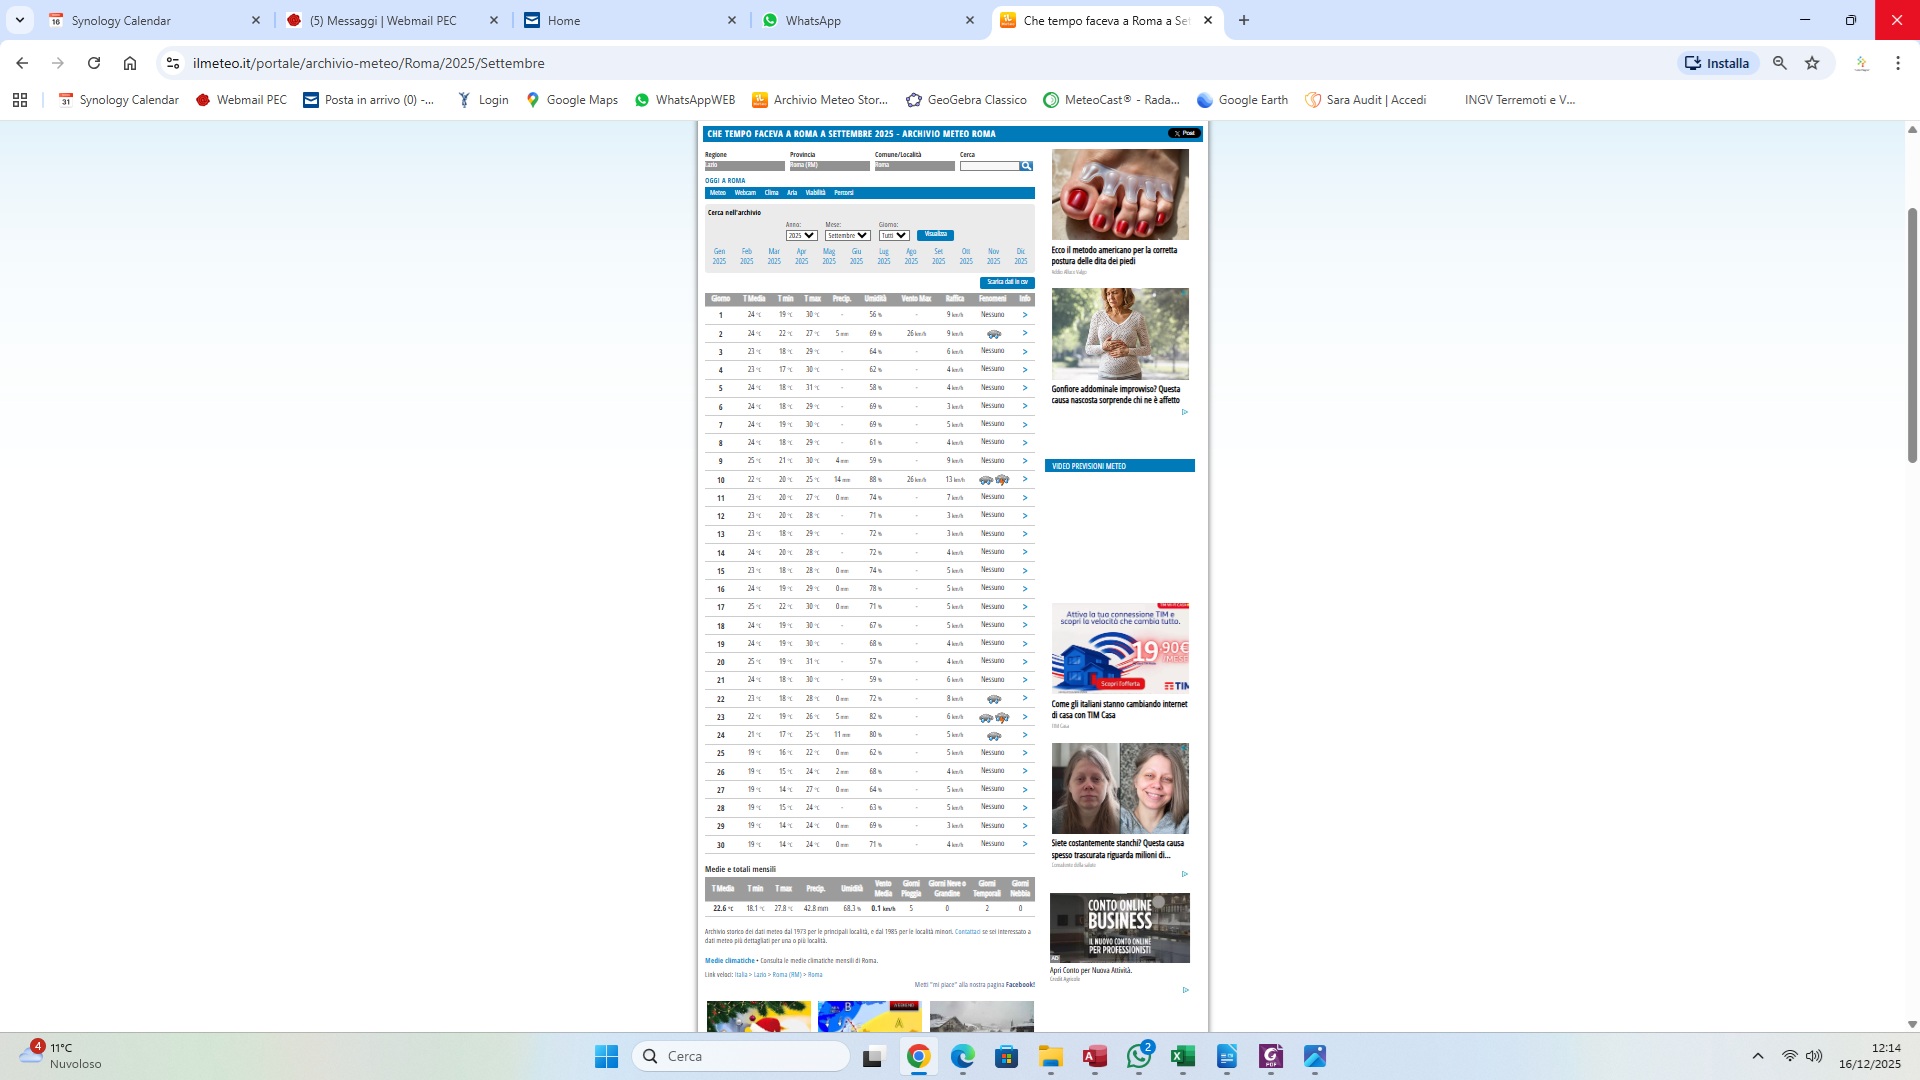Click the search magnifier icon beside Cerca field
The width and height of the screenshot is (1920, 1080).
click(1026, 166)
